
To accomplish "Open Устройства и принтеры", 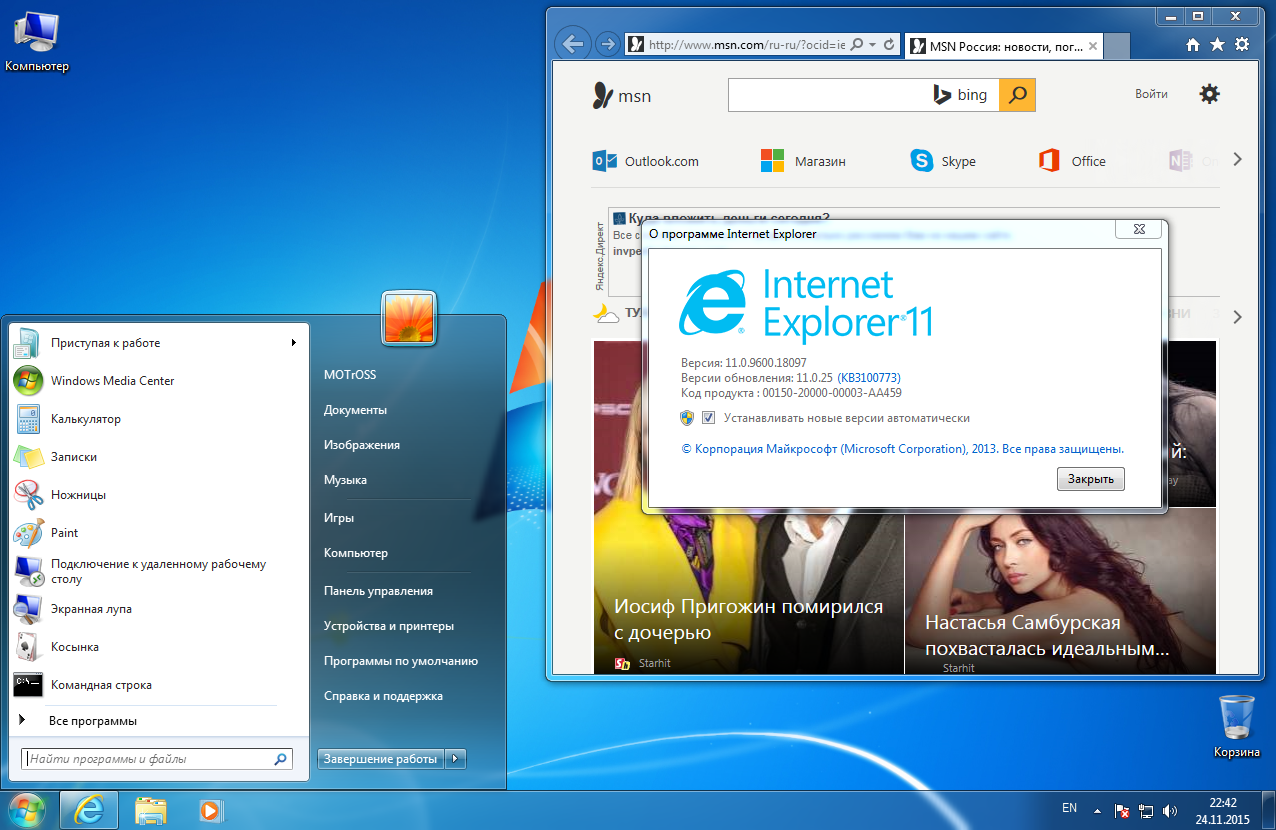I will [x=389, y=626].
